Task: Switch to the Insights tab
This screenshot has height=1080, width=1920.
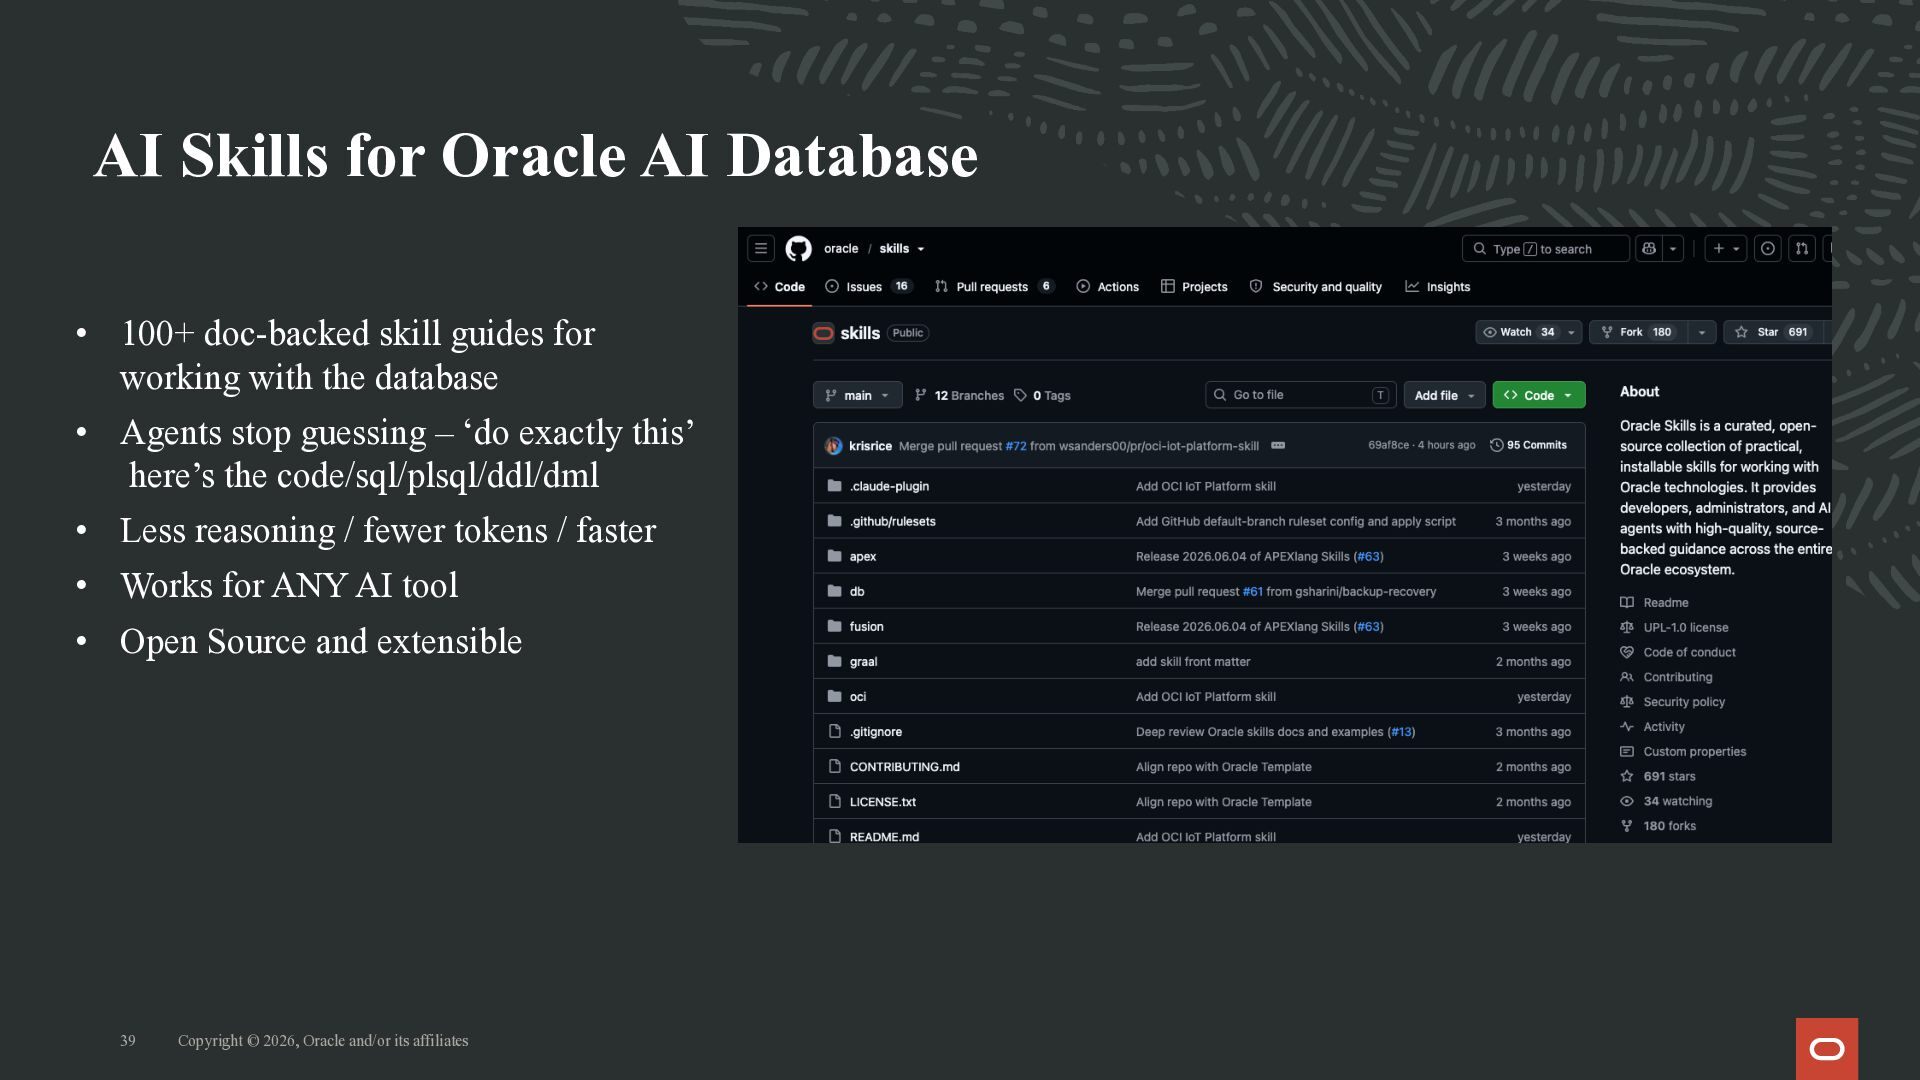Action: 1437,287
